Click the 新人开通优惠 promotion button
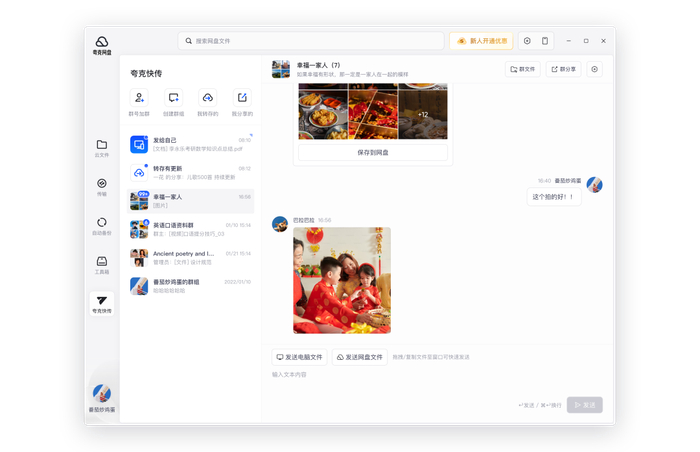700x452 pixels. (x=481, y=41)
